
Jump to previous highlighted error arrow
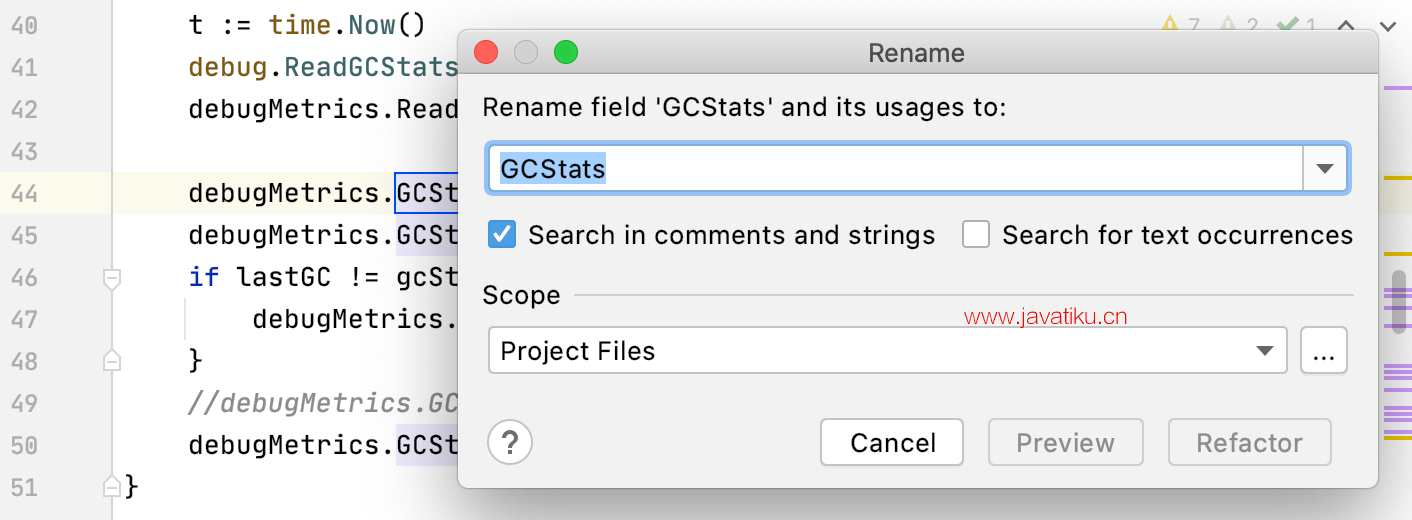(x=1348, y=27)
